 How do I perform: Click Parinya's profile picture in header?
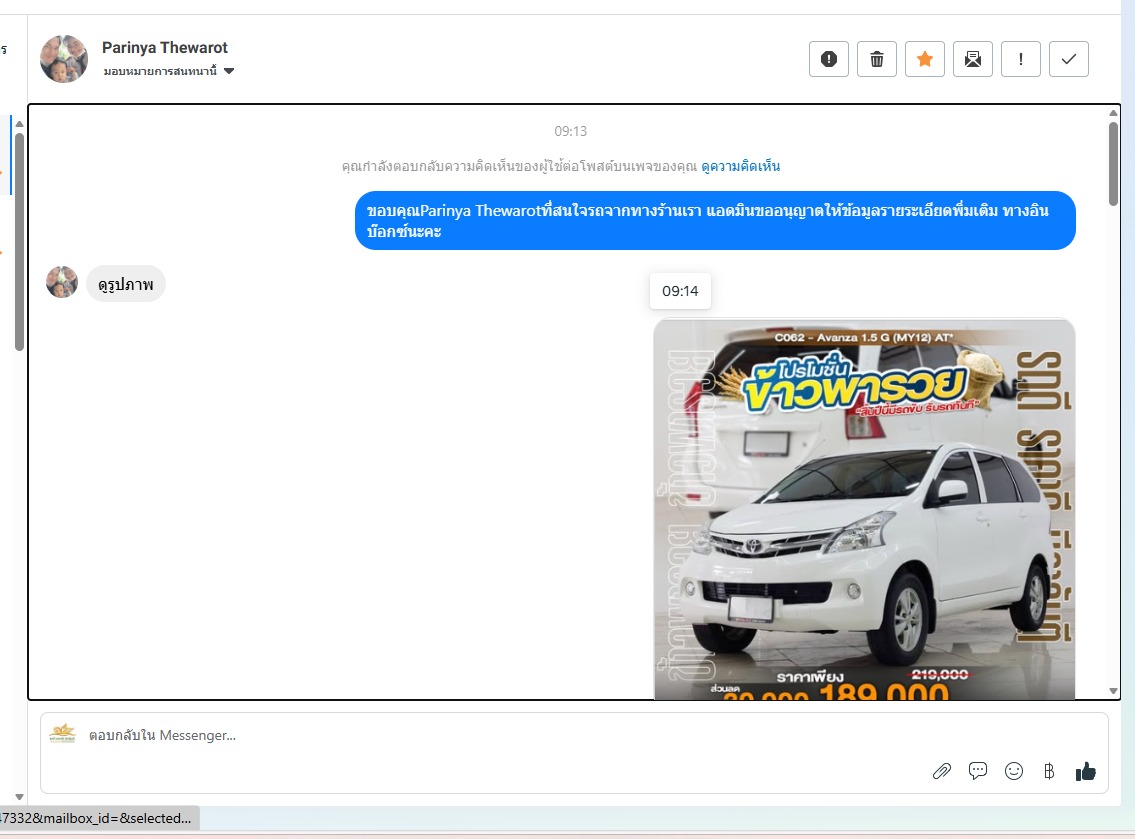coord(64,59)
